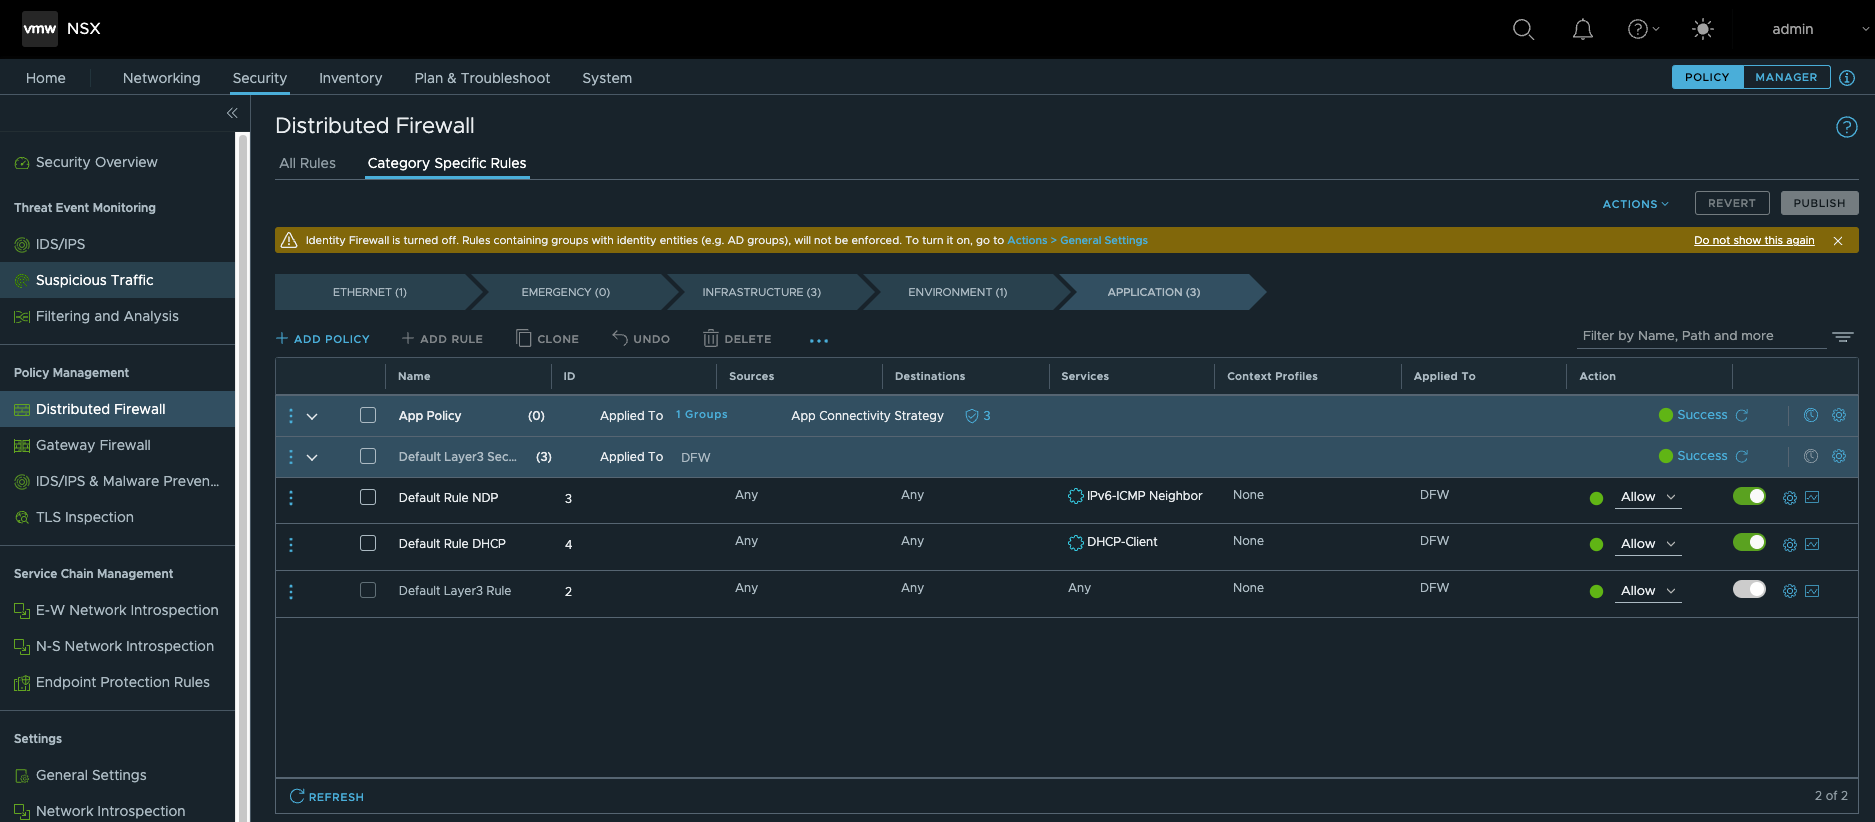The height and width of the screenshot is (822, 1875).
Task: Check the Default Layer3 Section checkbox
Action: (368, 456)
